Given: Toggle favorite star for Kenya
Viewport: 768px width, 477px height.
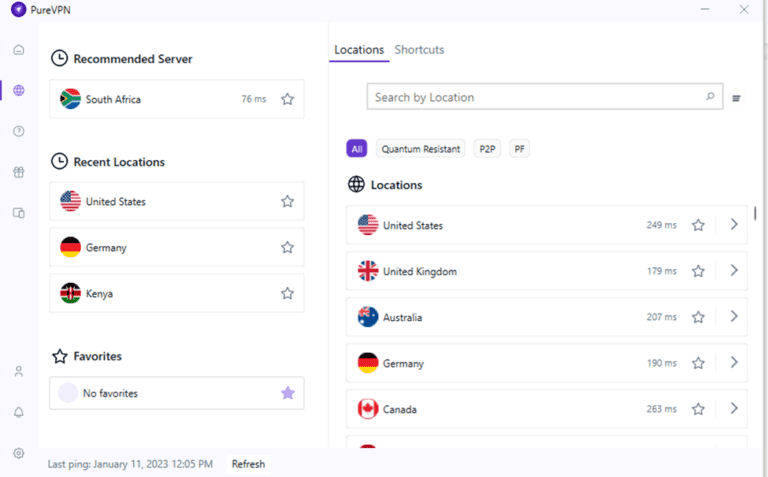Looking at the screenshot, I should tap(287, 294).
